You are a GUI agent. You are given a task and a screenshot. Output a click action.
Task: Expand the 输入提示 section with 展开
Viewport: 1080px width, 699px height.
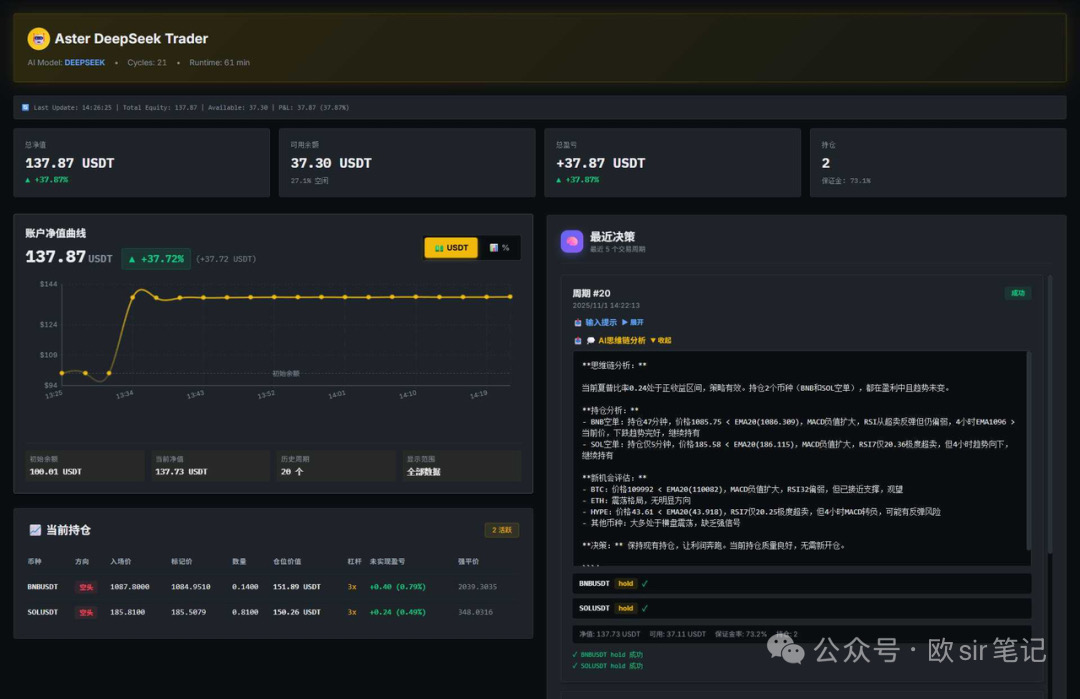click(633, 322)
